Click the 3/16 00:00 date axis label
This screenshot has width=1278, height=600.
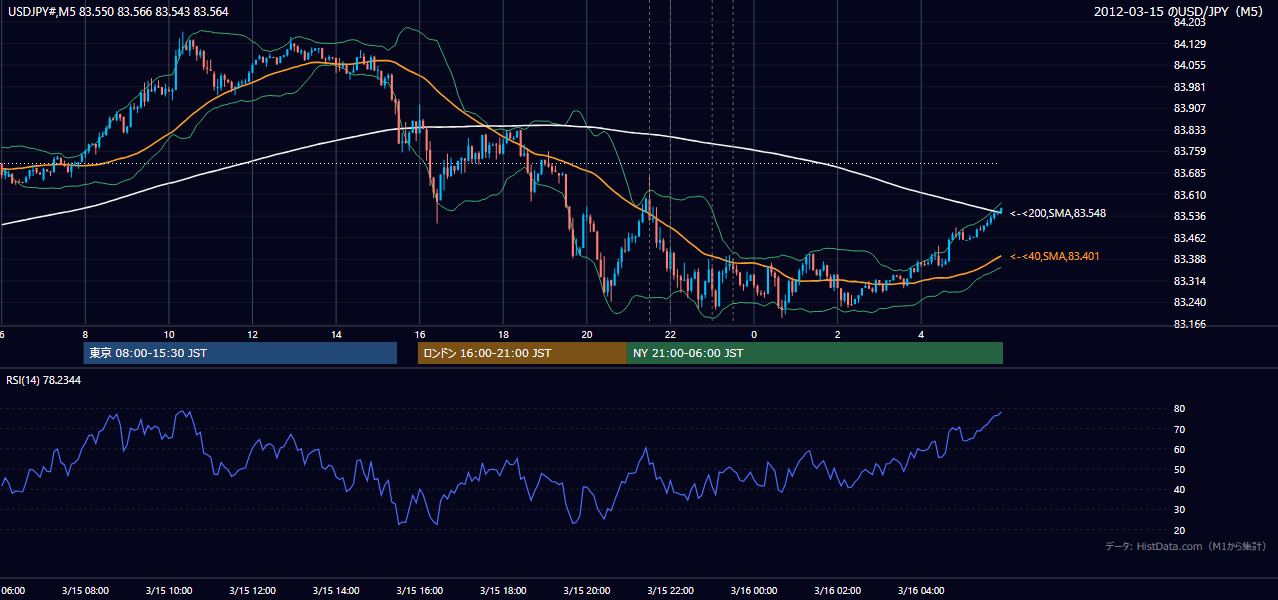click(x=754, y=591)
